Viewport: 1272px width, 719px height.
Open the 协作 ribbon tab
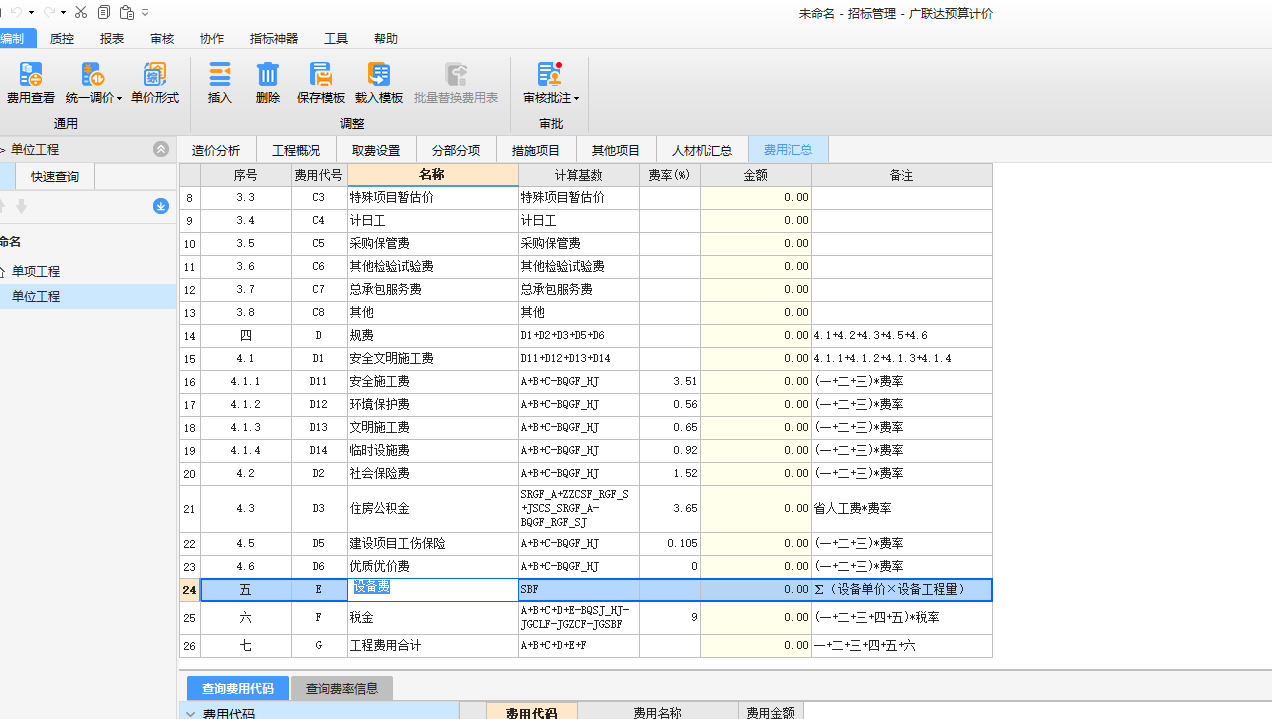212,38
